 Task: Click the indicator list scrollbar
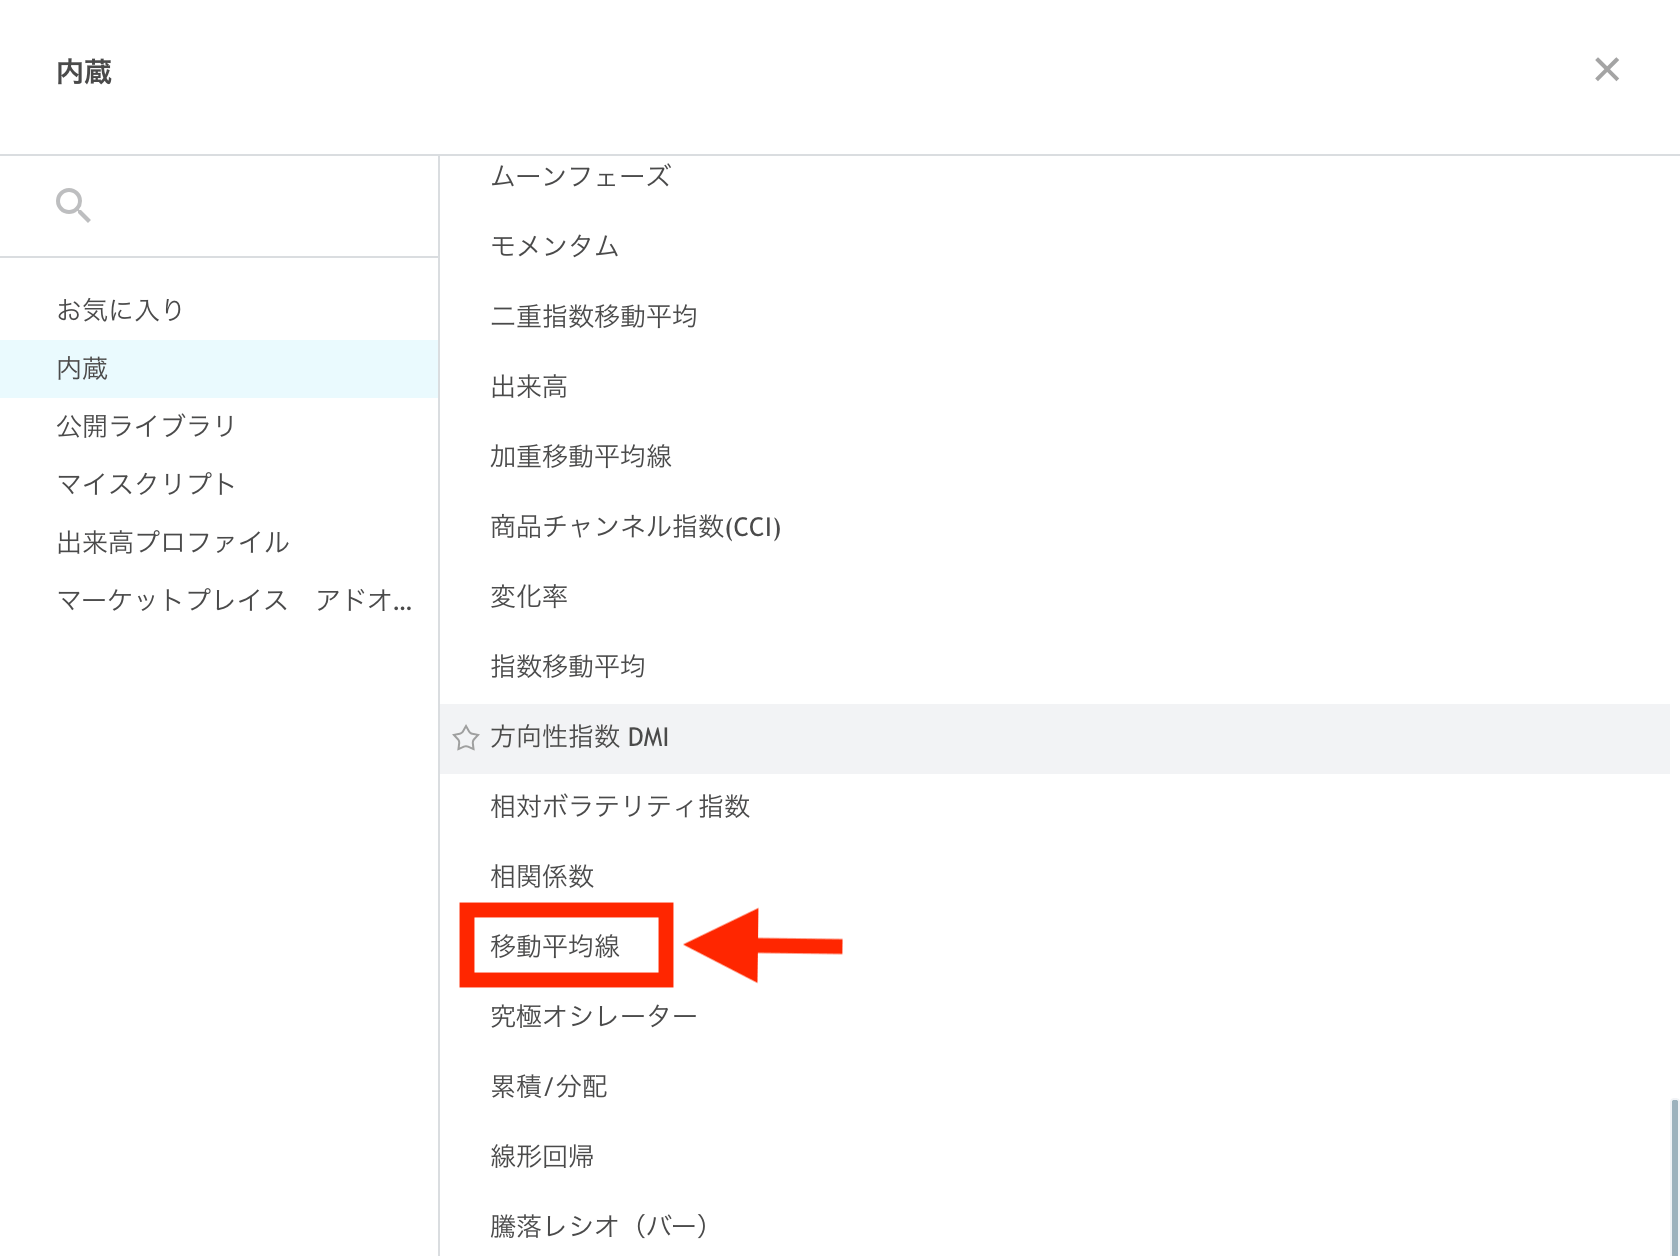coord(1674,1177)
